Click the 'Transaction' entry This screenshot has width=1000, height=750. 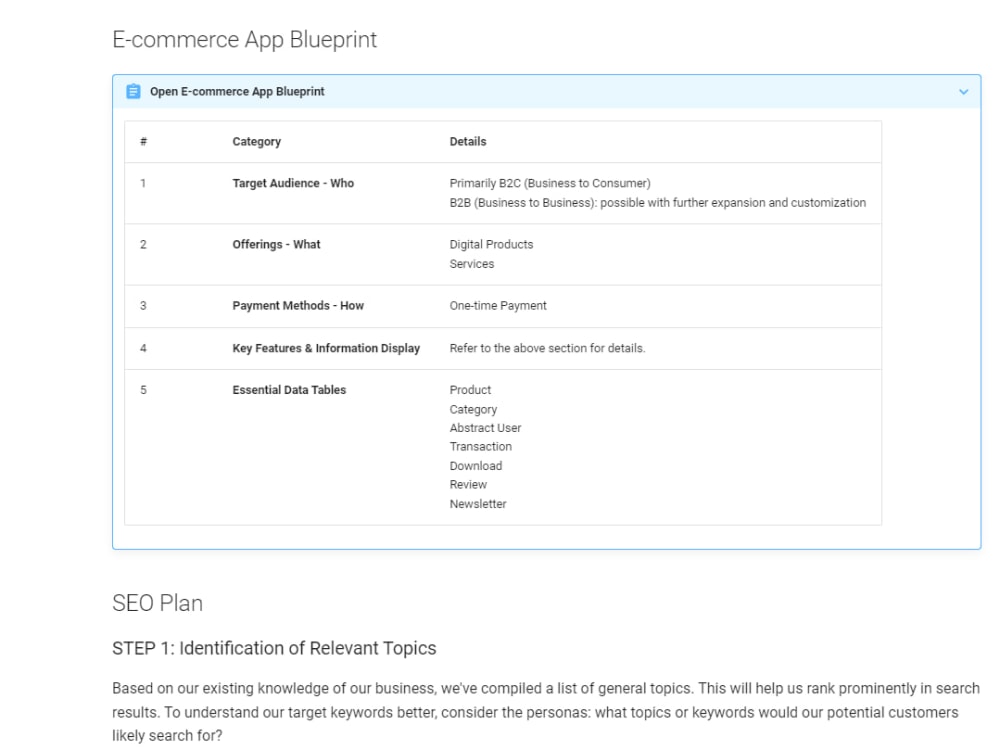coord(480,446)
